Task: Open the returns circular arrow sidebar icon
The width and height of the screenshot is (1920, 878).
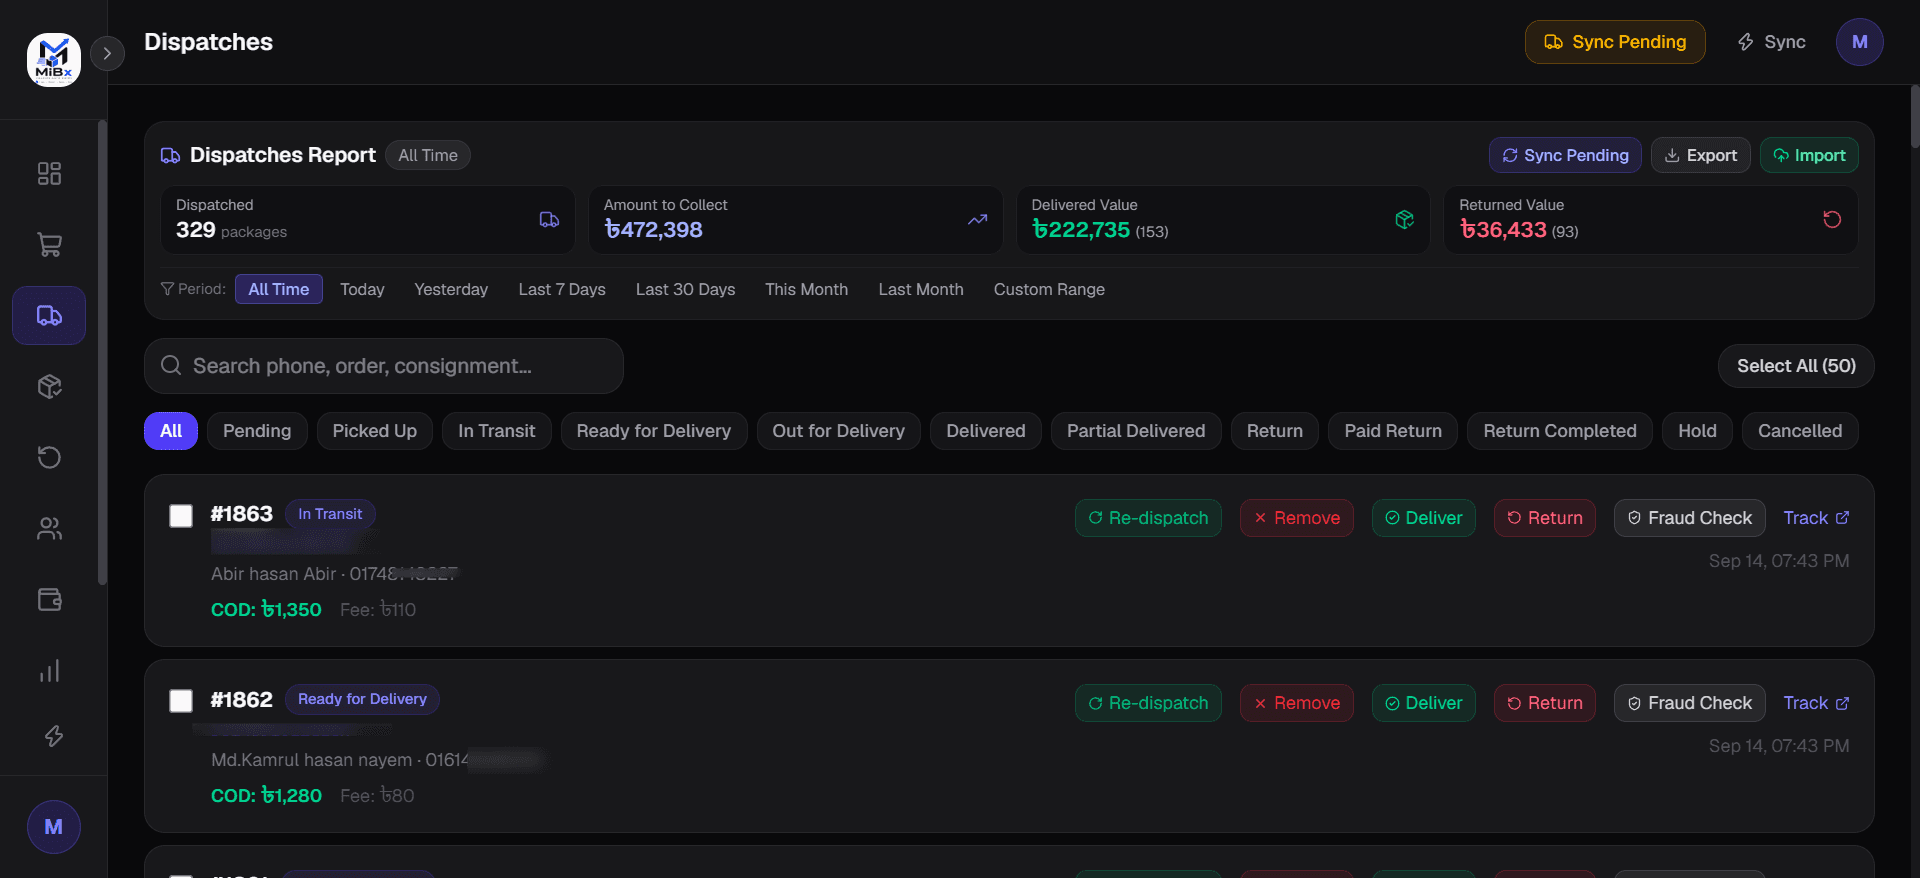Action: (49, 458)
